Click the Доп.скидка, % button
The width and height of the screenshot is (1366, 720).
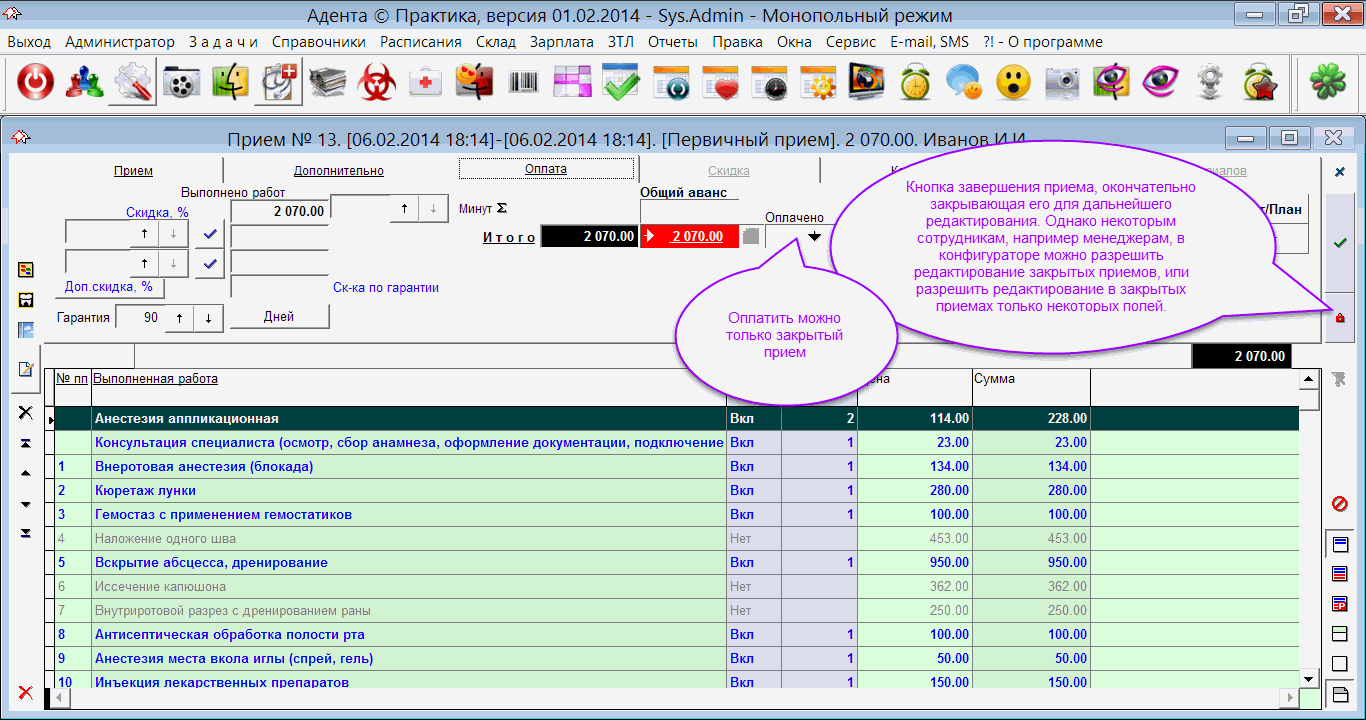(109, 287)
